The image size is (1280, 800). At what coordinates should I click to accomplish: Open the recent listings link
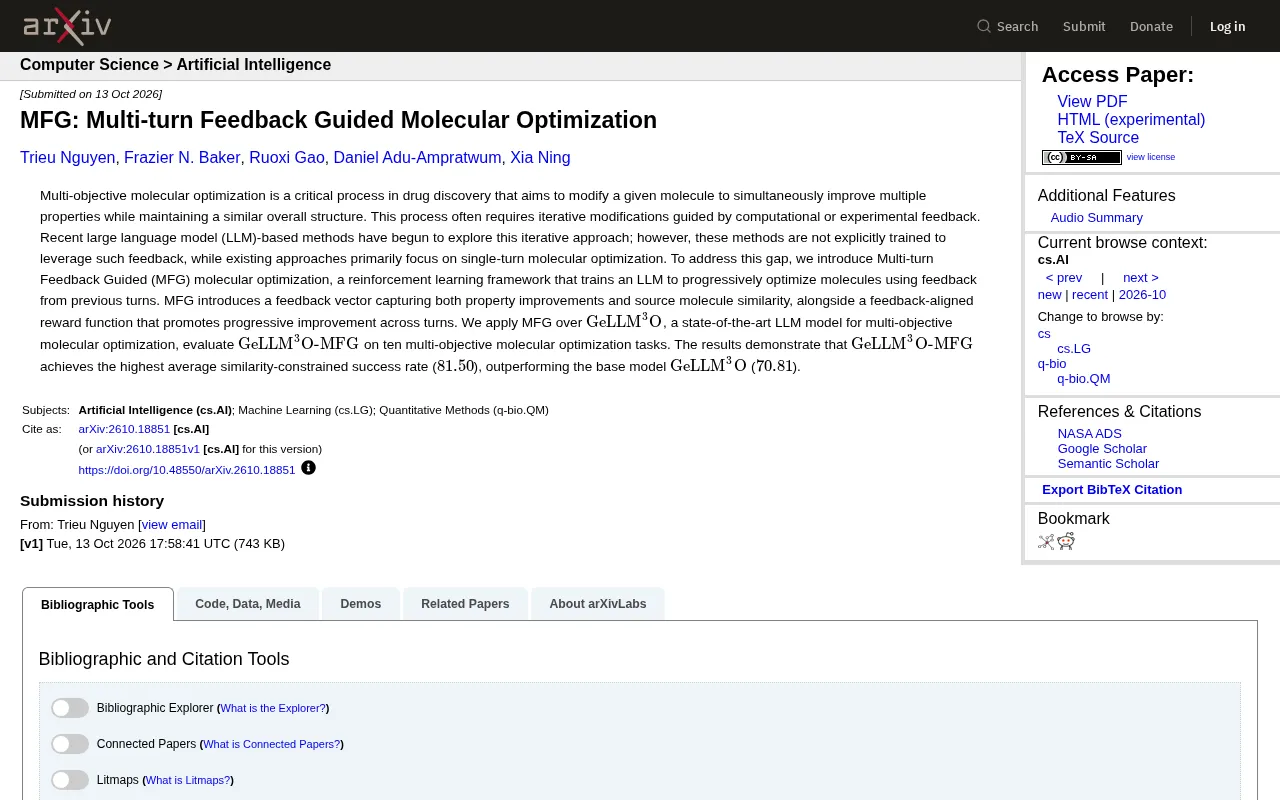pos(1090,295)
